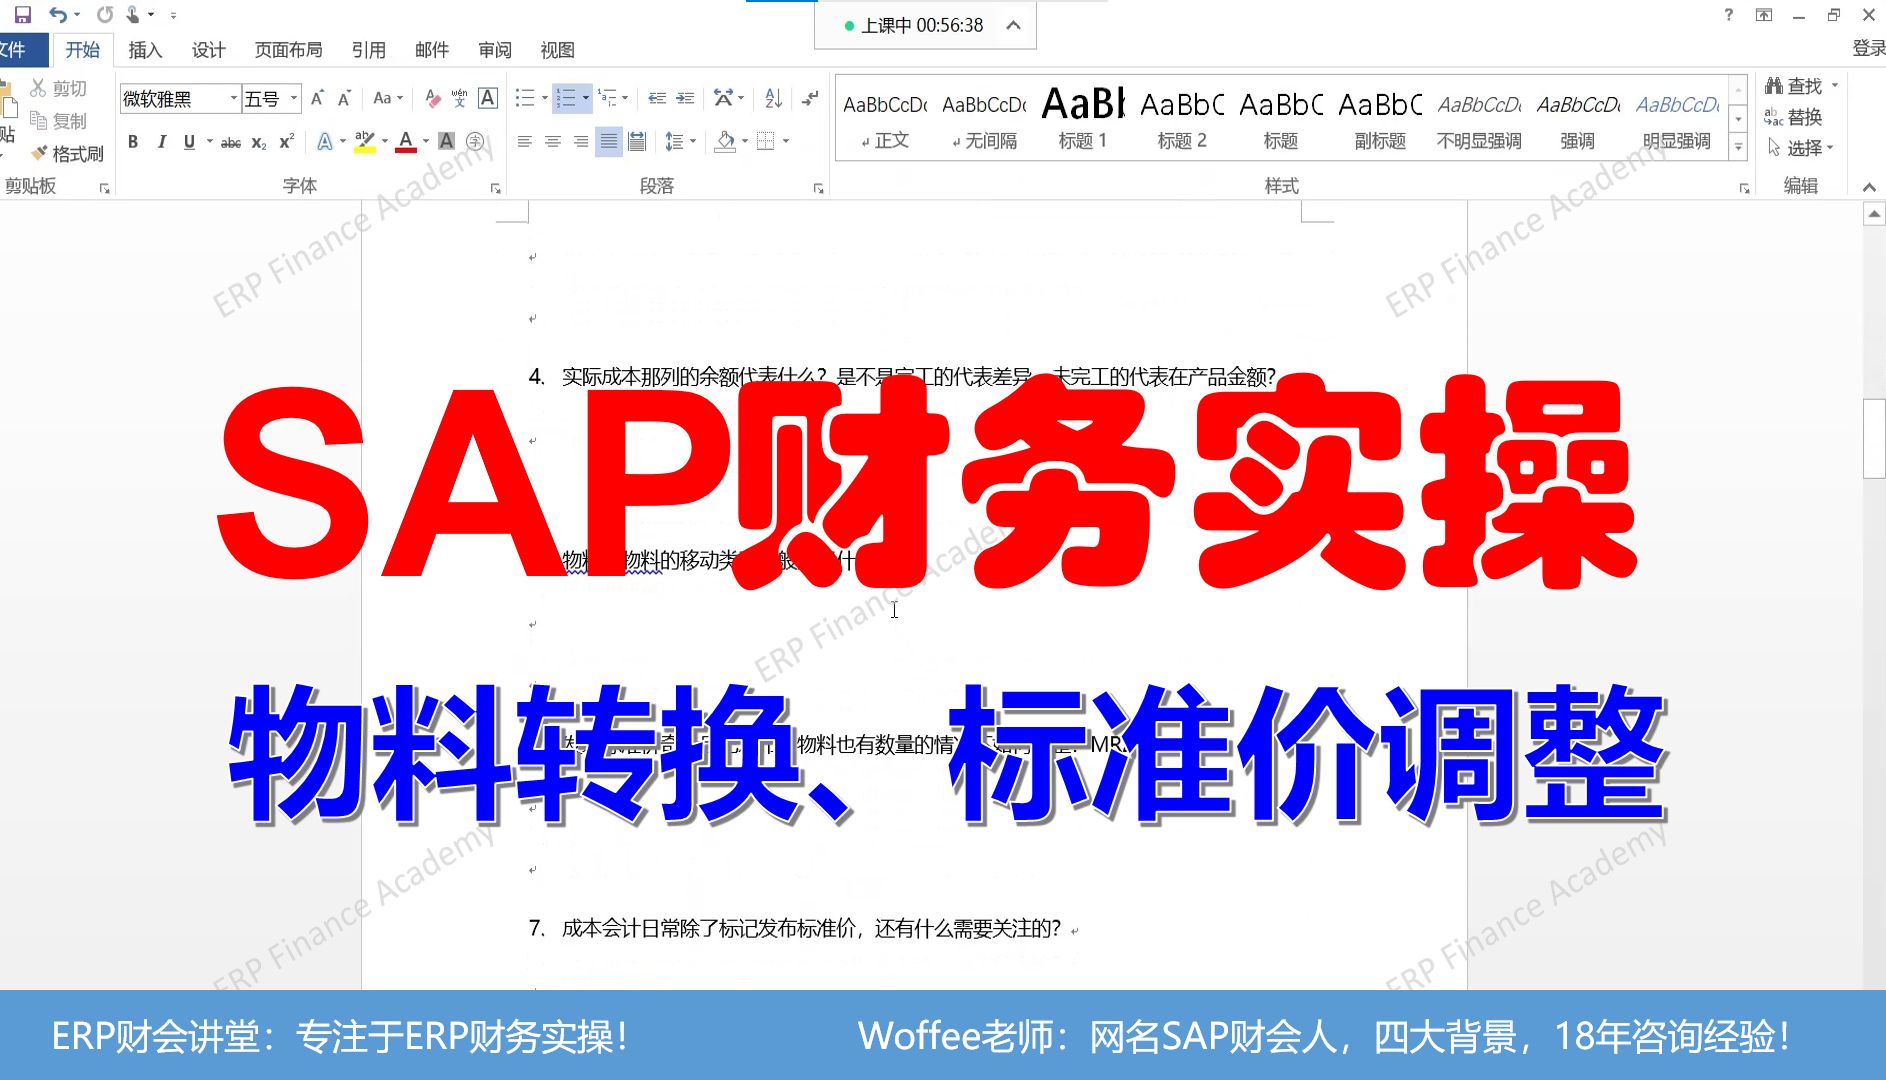The image size is (1886, 1080).
Task: Align text to the right
Action: click(x=580, y=142)
